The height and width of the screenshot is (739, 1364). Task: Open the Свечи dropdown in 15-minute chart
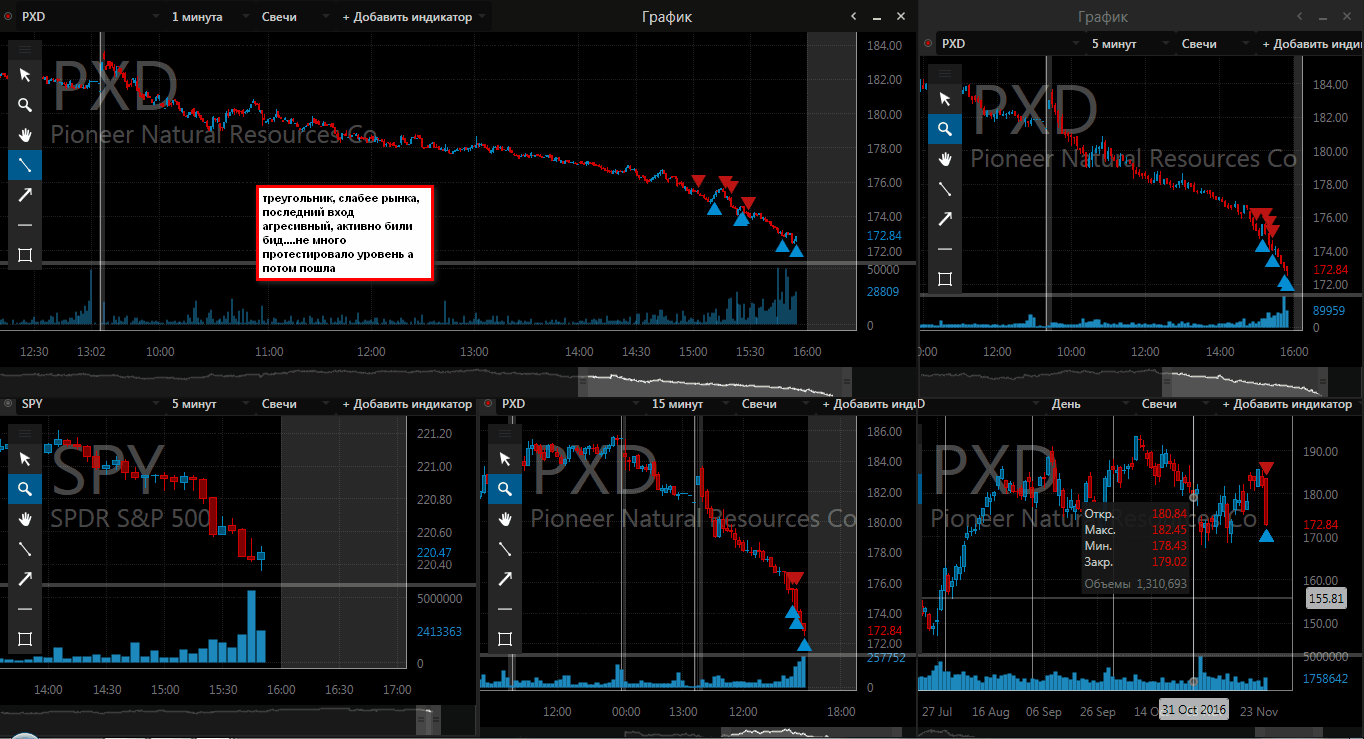(x=775, y=404)
